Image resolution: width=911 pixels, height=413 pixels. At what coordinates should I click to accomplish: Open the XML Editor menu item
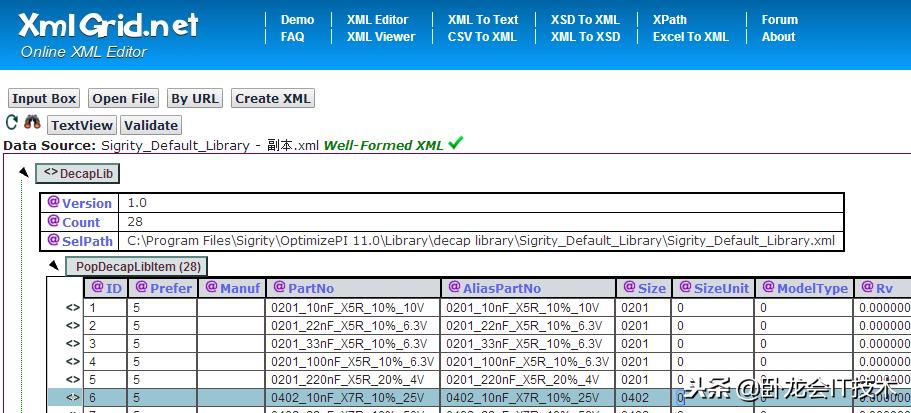[x=377, y=19]
